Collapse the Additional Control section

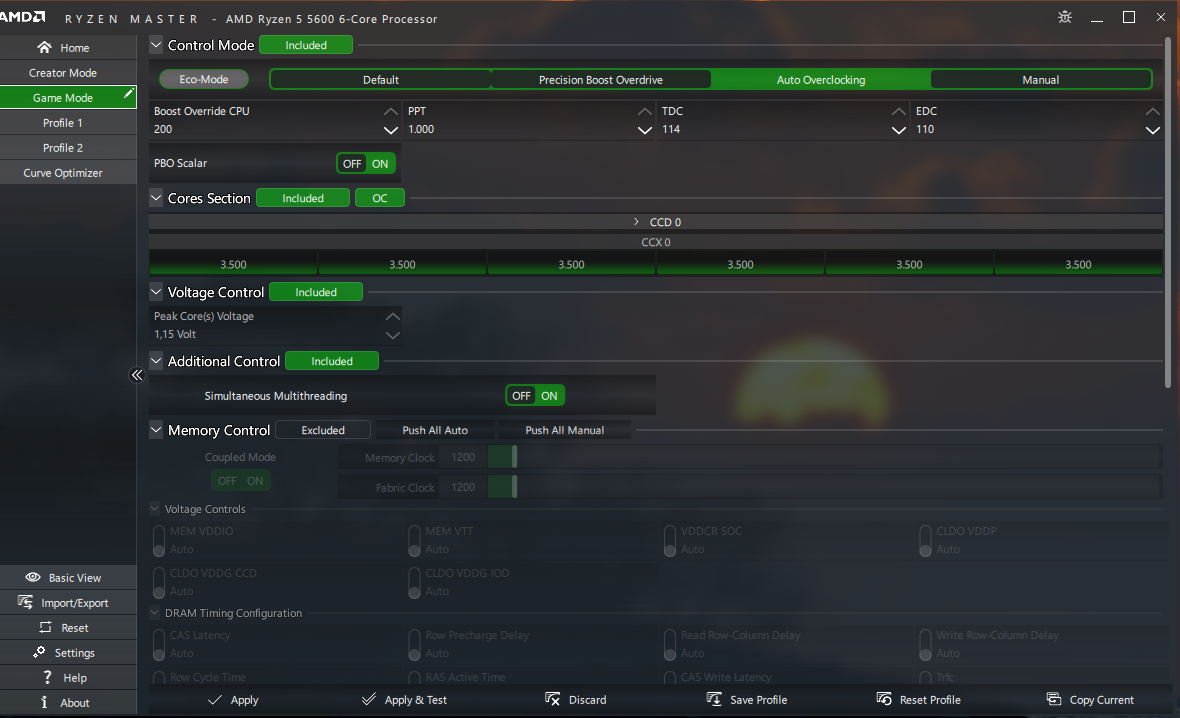[156, 361]
